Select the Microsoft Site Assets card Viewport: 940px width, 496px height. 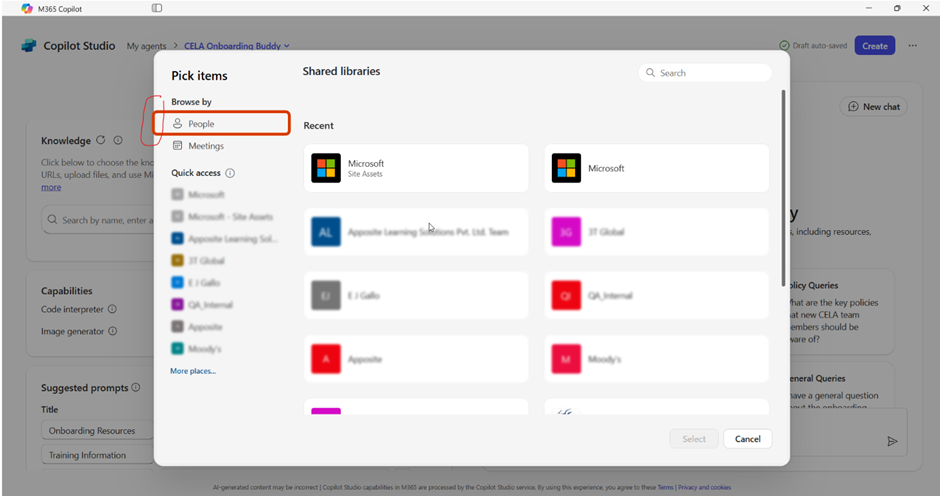(416, 168)
